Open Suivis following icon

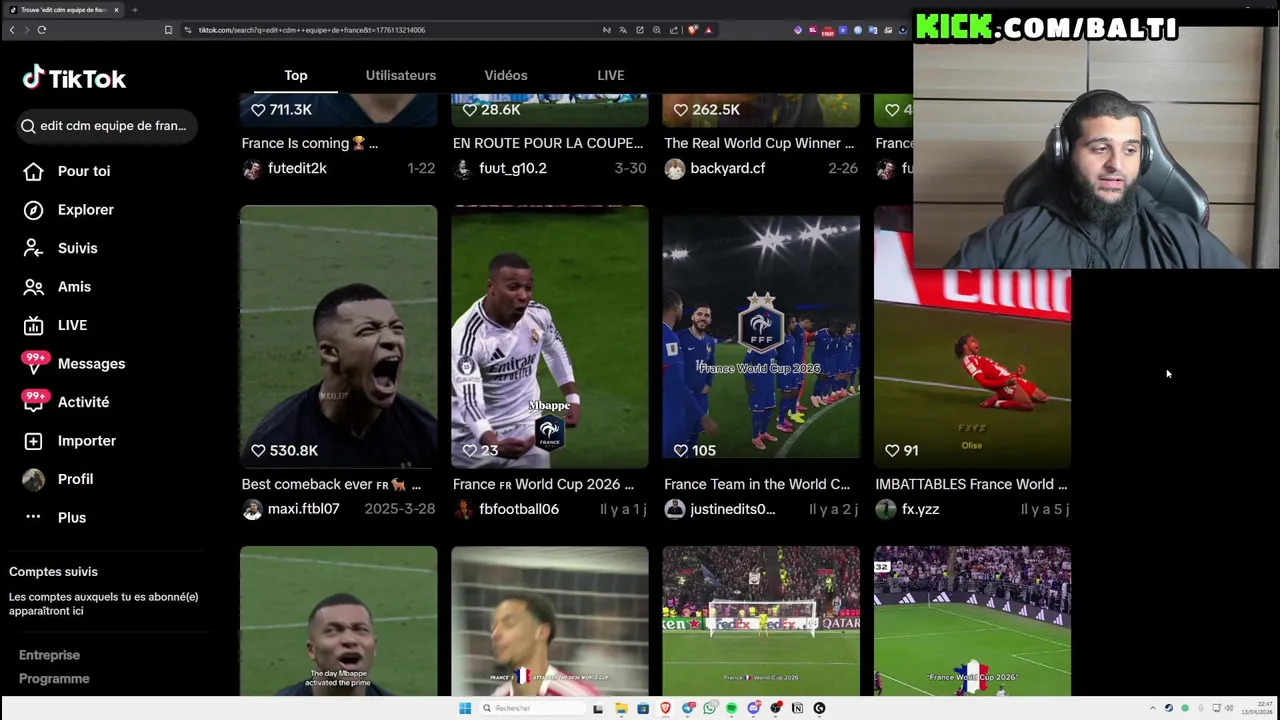coord(33,248)
